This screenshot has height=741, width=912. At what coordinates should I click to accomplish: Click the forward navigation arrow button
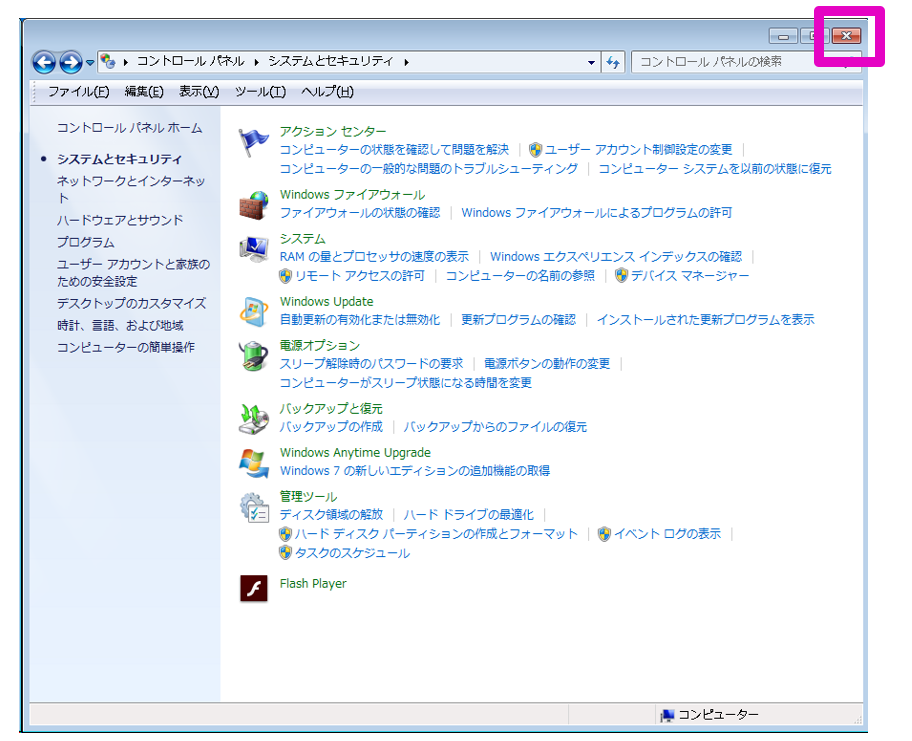click(x=70, y=62)
